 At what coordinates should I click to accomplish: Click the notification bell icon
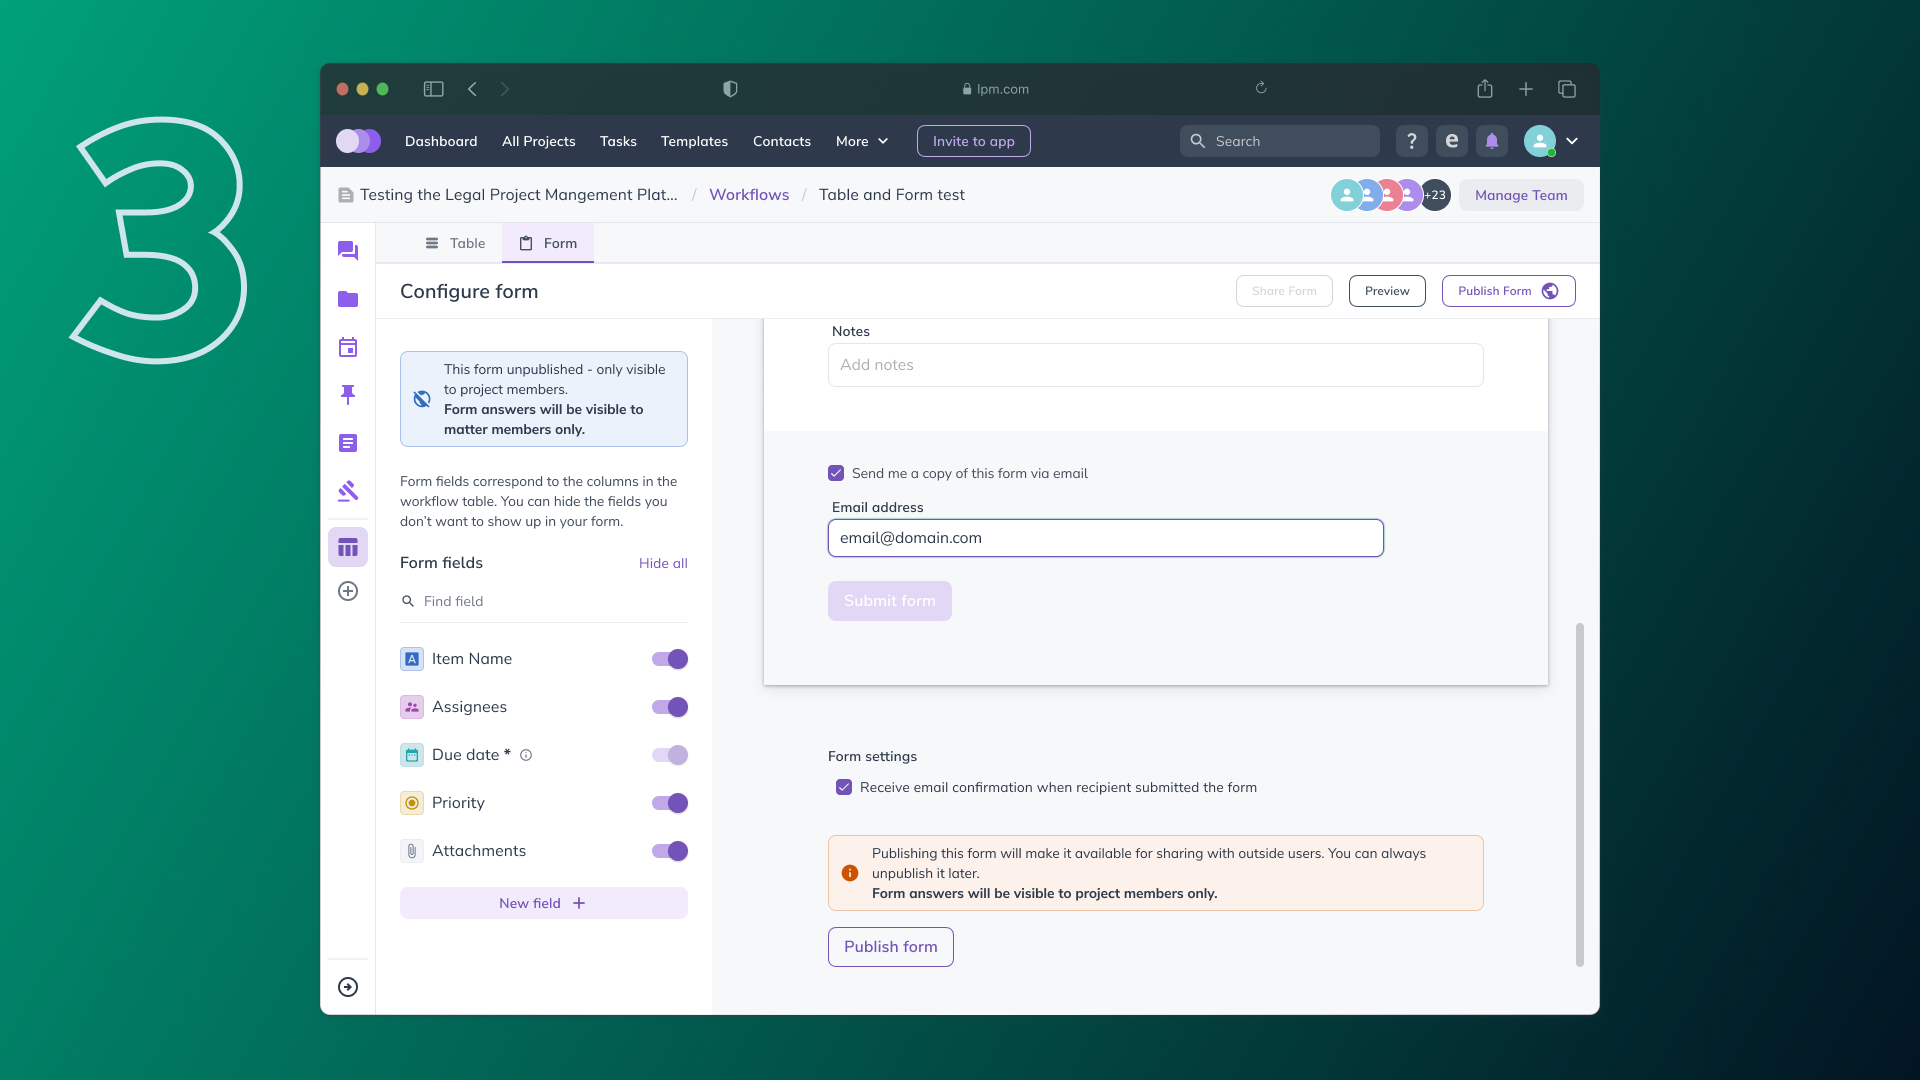[x=1491, y=141]
